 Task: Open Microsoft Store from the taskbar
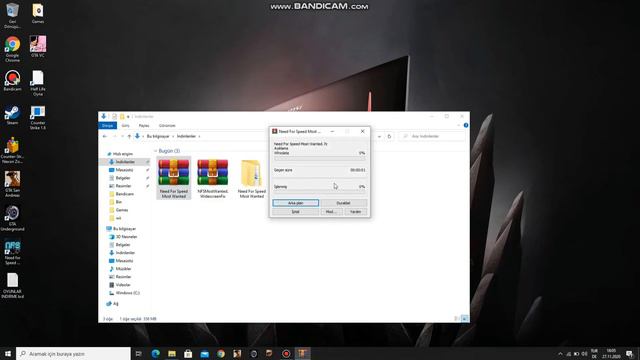[x=188, y=353]
